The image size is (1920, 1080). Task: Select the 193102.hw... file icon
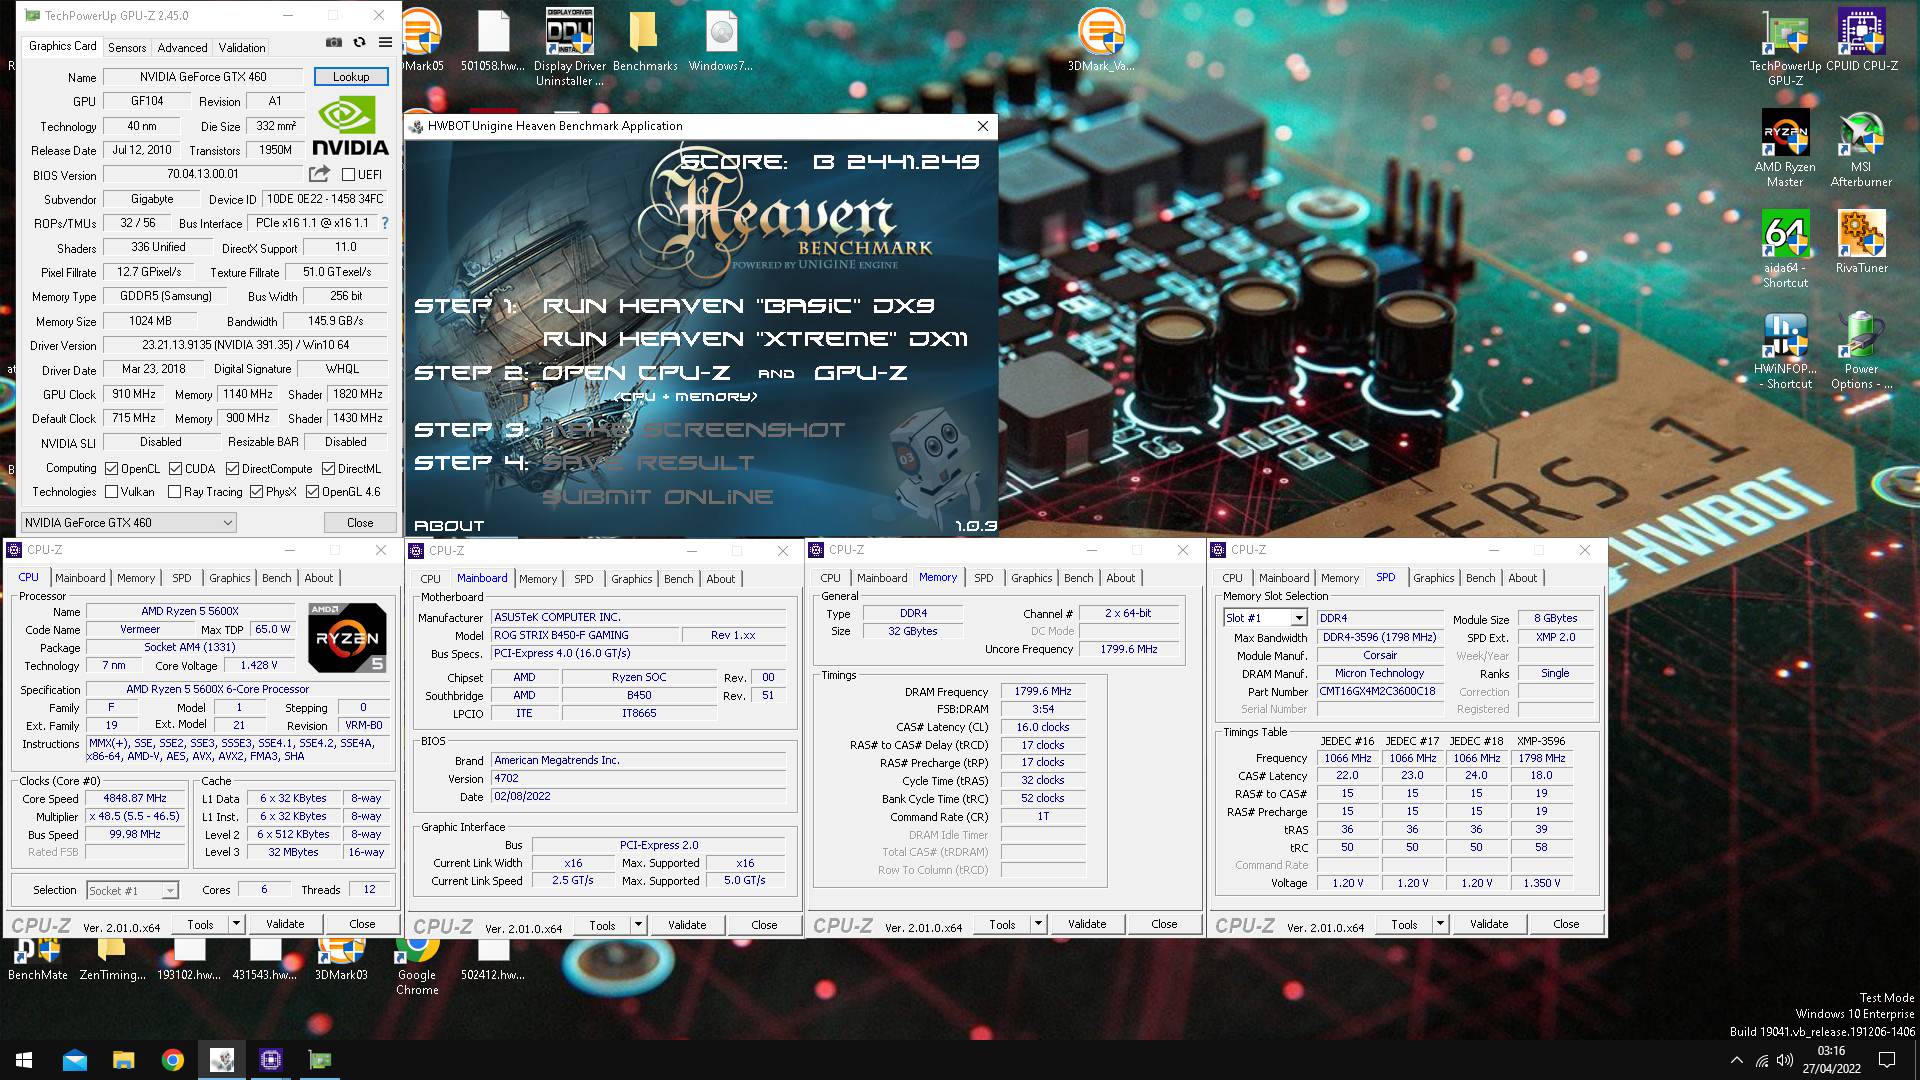pos(189,960)
